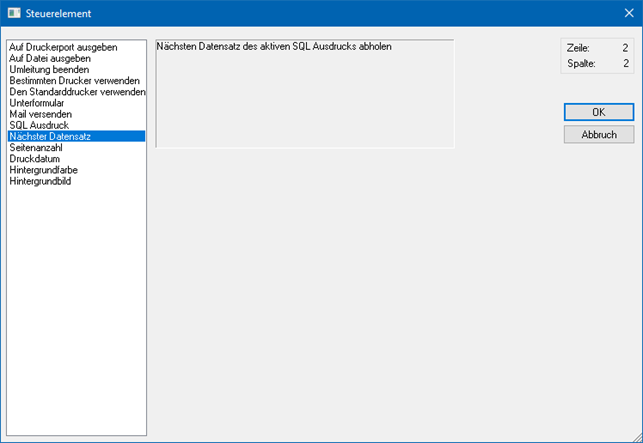Select 'Hintergrundbild' in the list
643x443 pixels.
[40, 181]
